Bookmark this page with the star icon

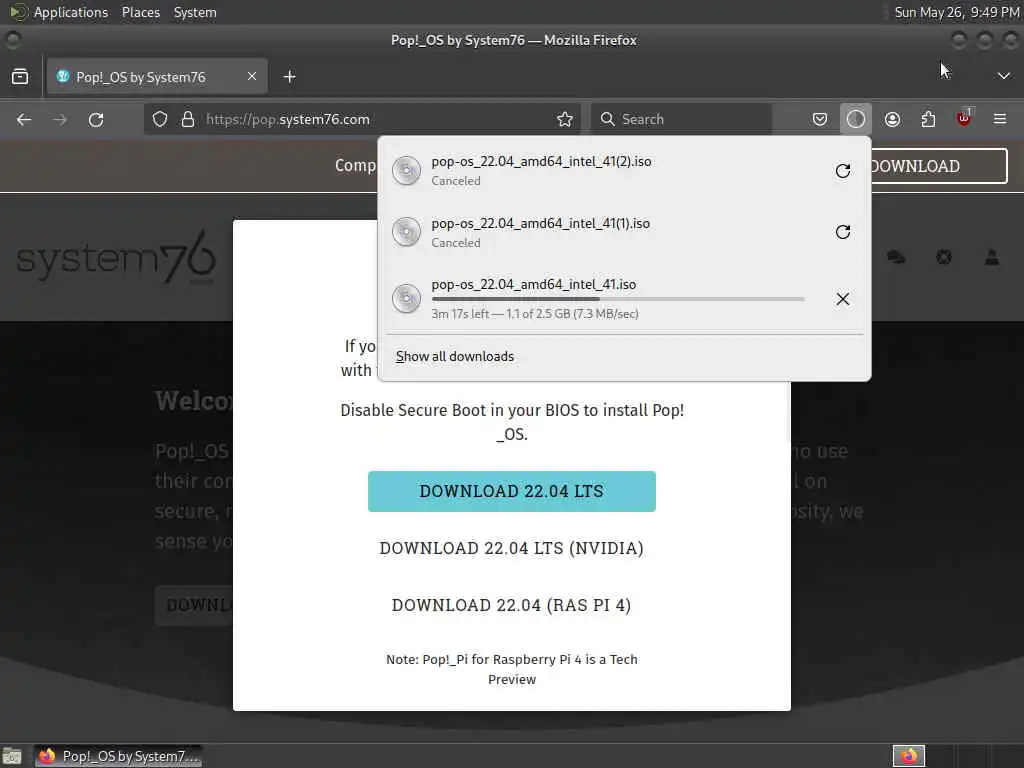click(565, 120)
